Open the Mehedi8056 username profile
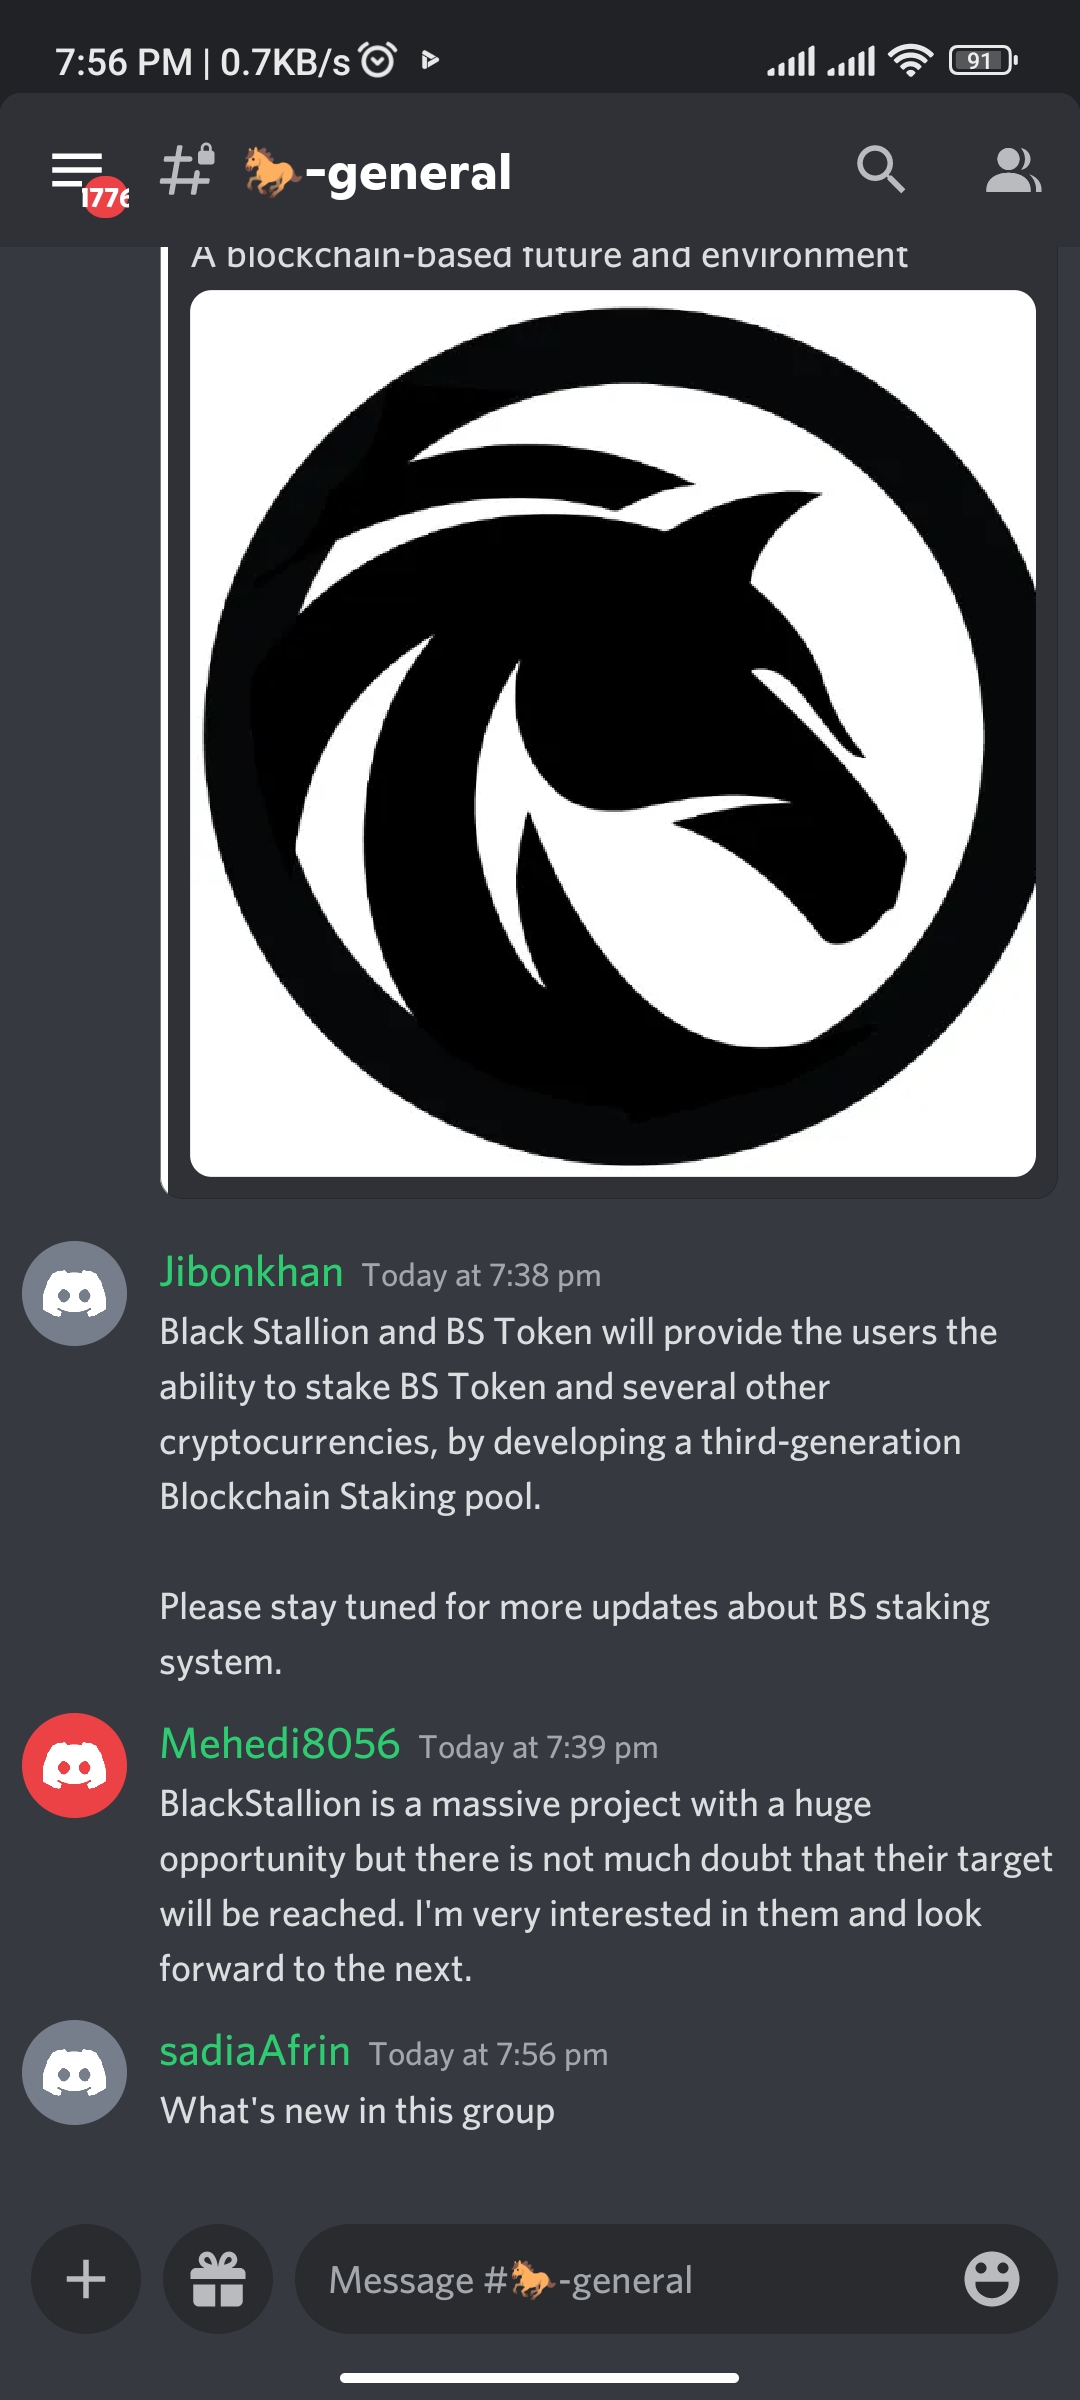The width and height of the screenshot is (1080, 2400). 280,1744
